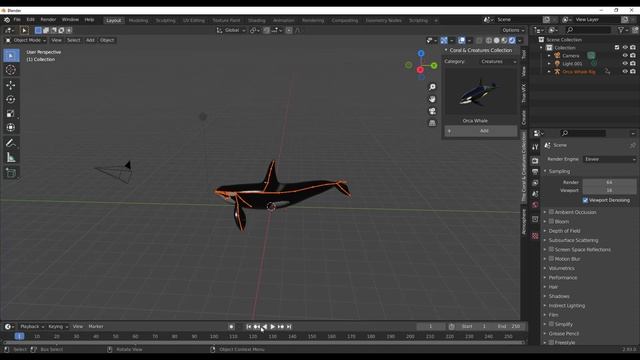Open the Render menu
The image size is (640, 360).
tap(48, 20)
